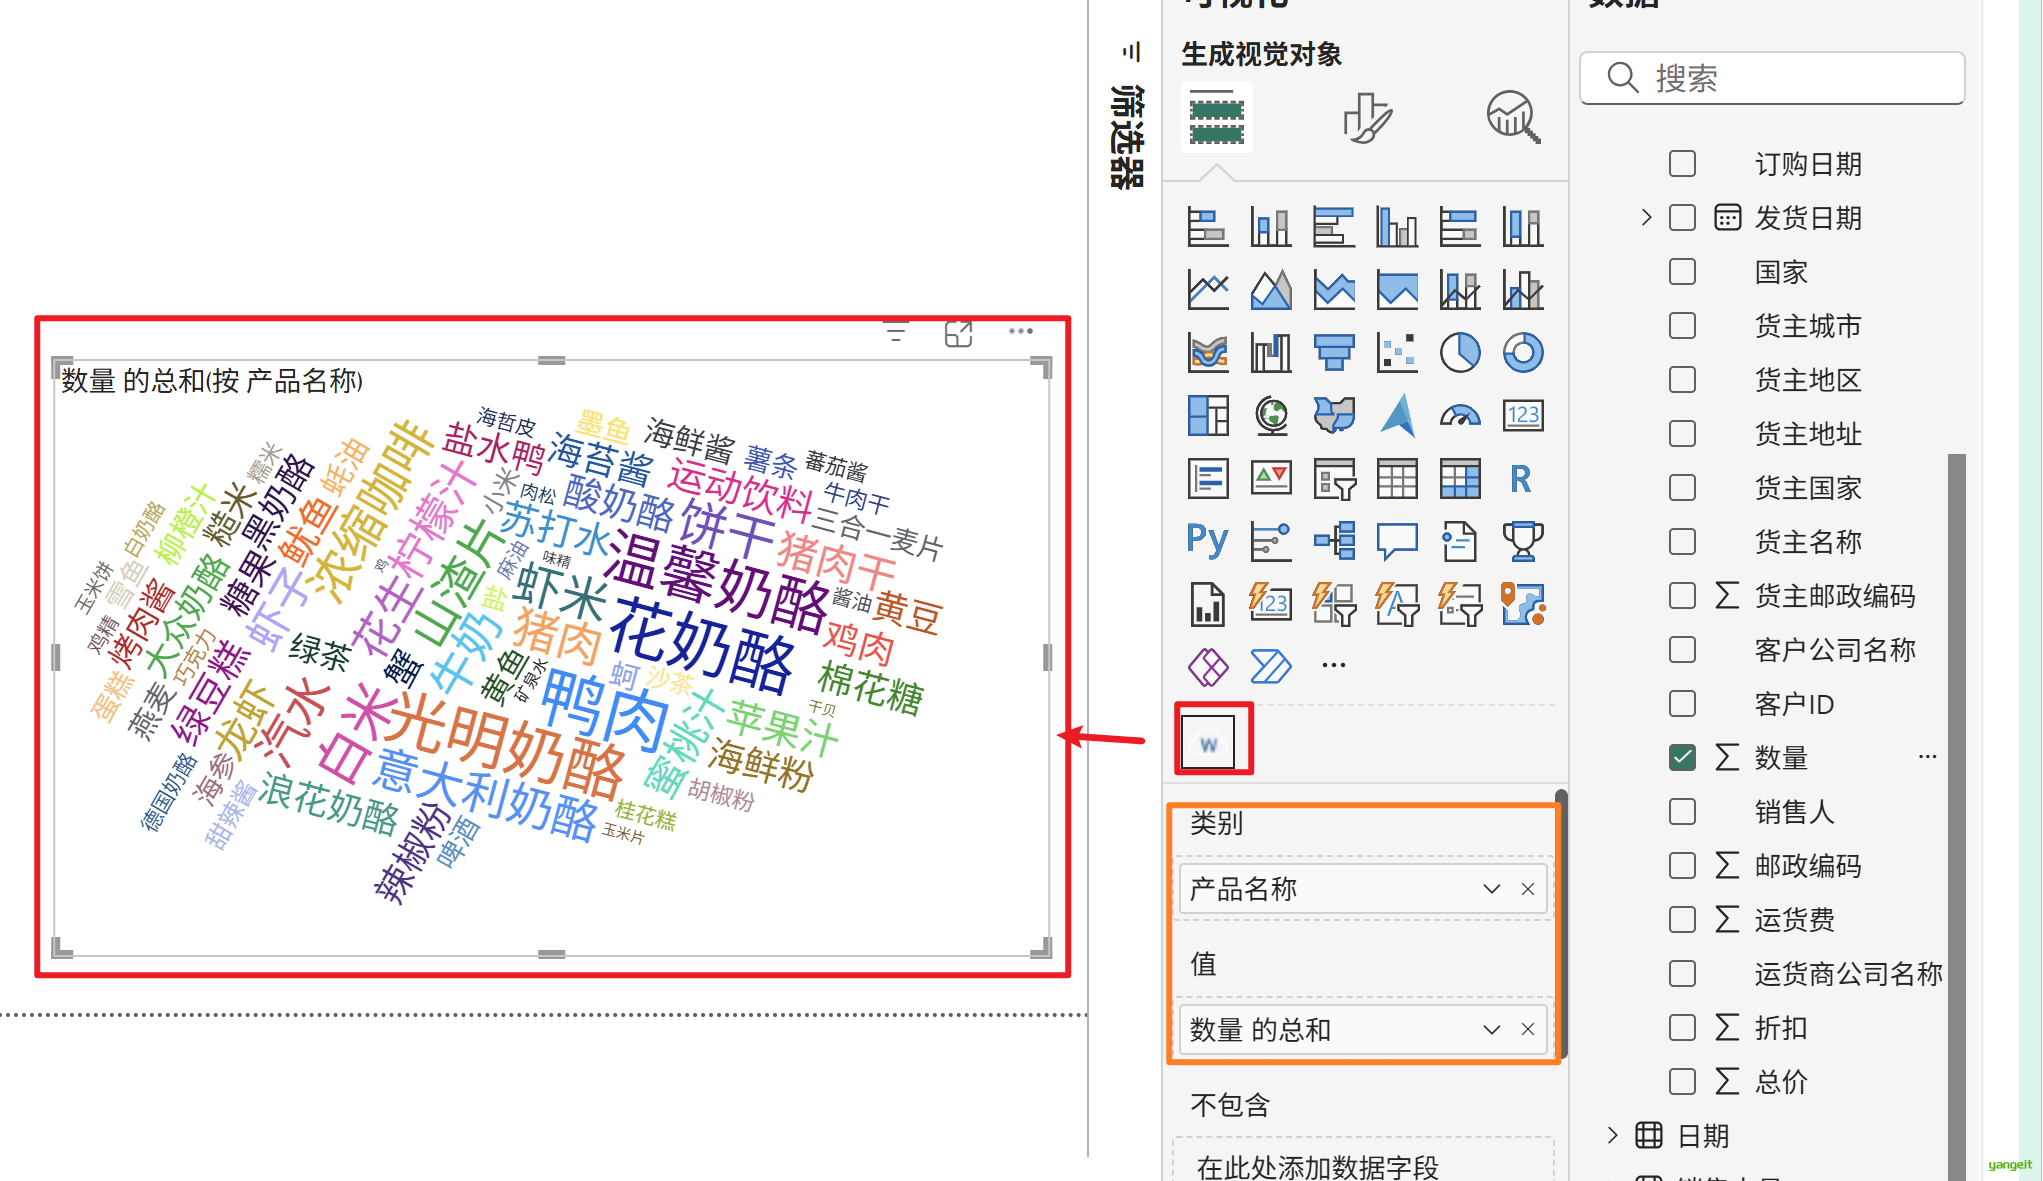Select the donut chart visual icon
Screen dimensions: 2043x1181
click(x=1522, y=353)
